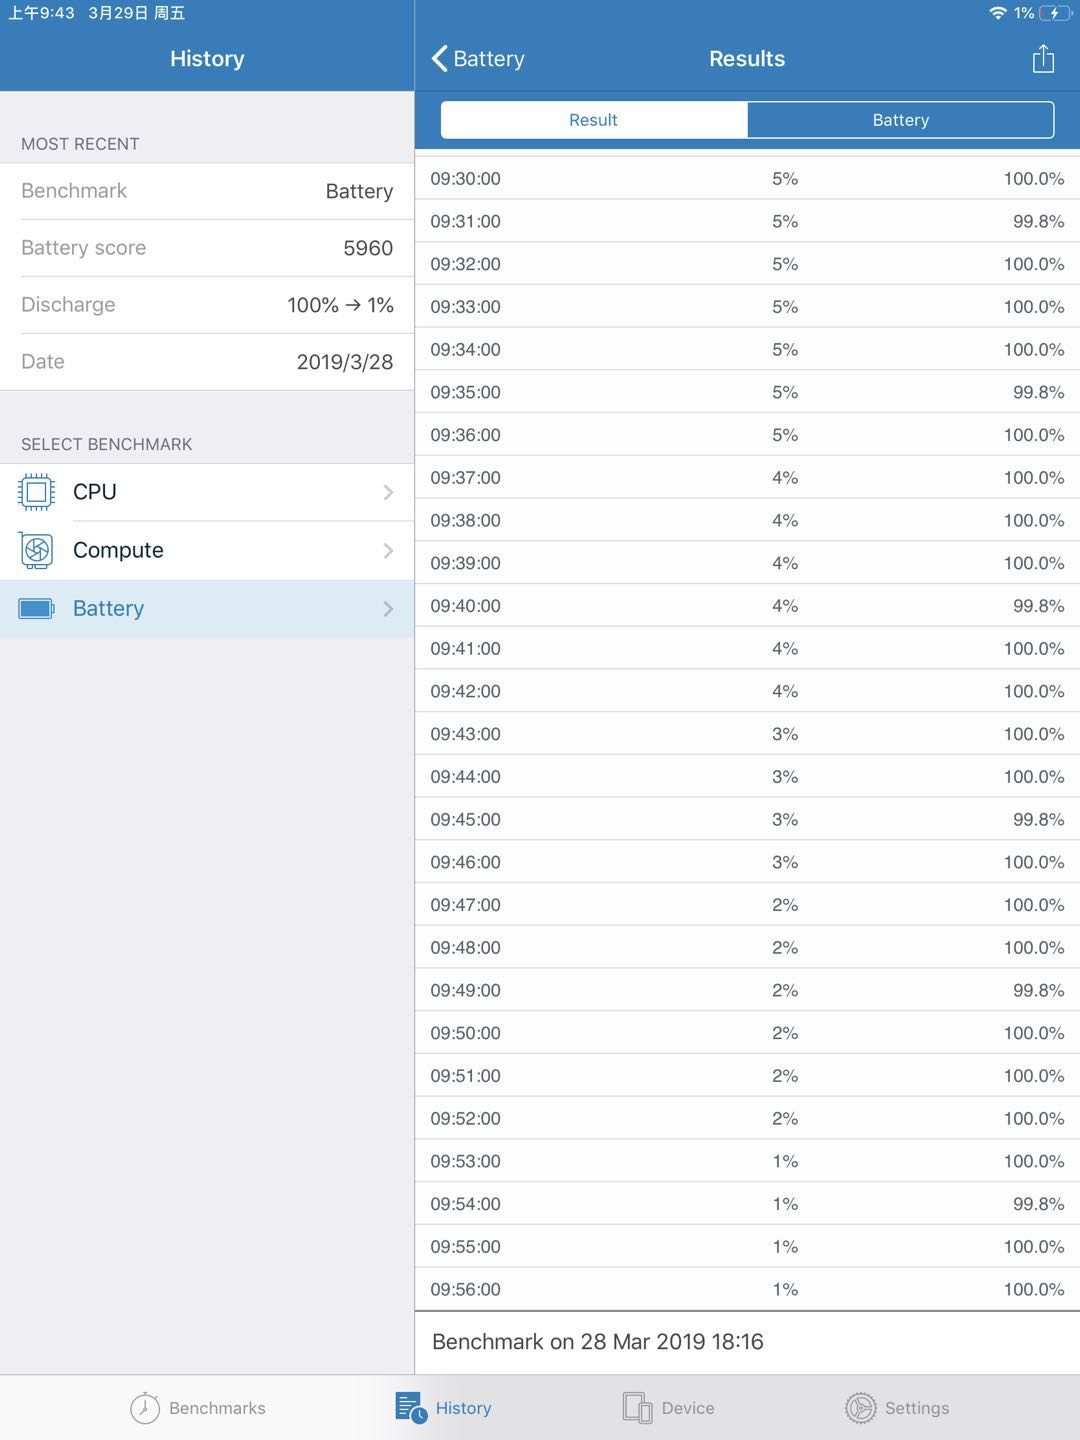This screenshot has height=1440, width=1080.
Task: Tap the 09:30:00 result row
Action: tap(746, 179)
